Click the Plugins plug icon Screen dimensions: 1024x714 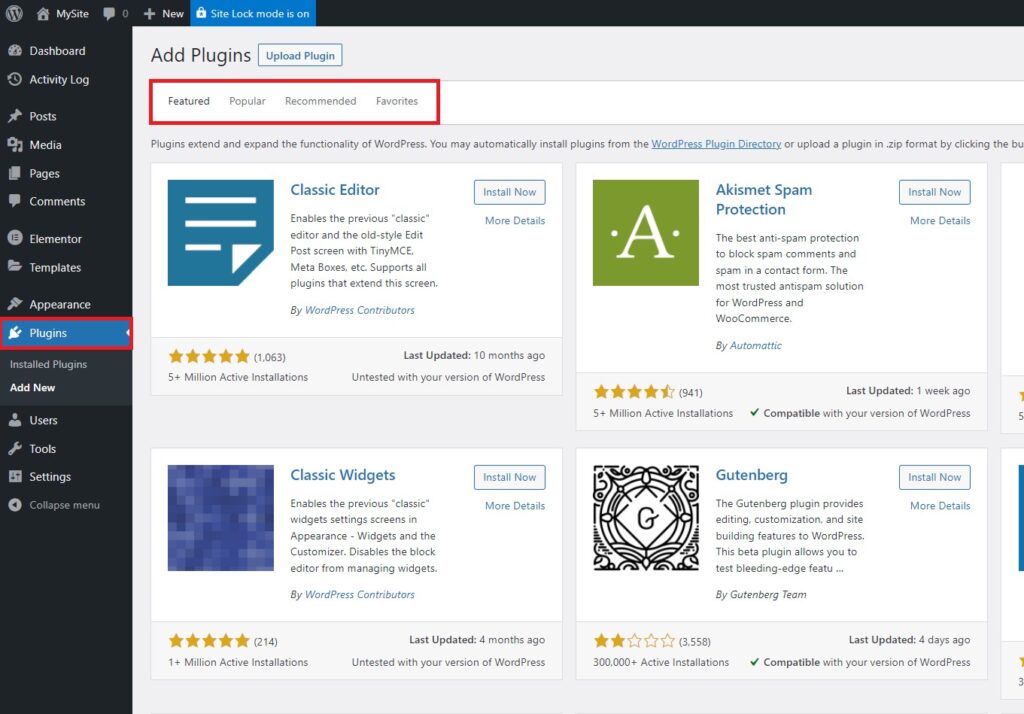pos(15,333)
